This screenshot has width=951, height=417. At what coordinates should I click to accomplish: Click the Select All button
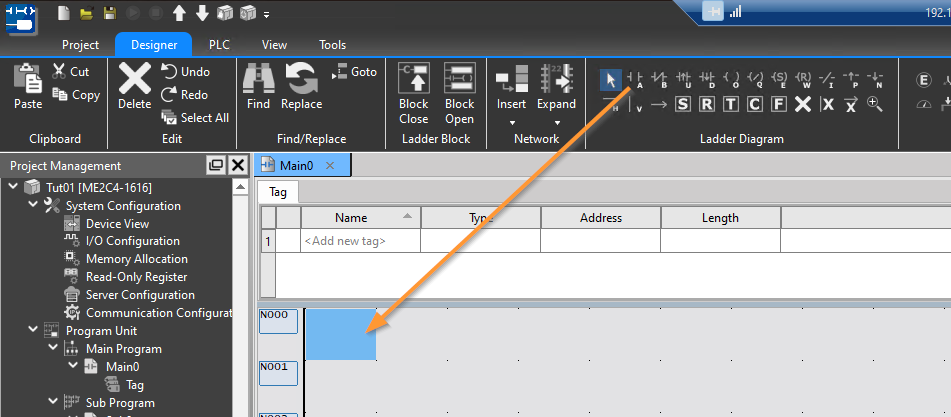point(195,118)
